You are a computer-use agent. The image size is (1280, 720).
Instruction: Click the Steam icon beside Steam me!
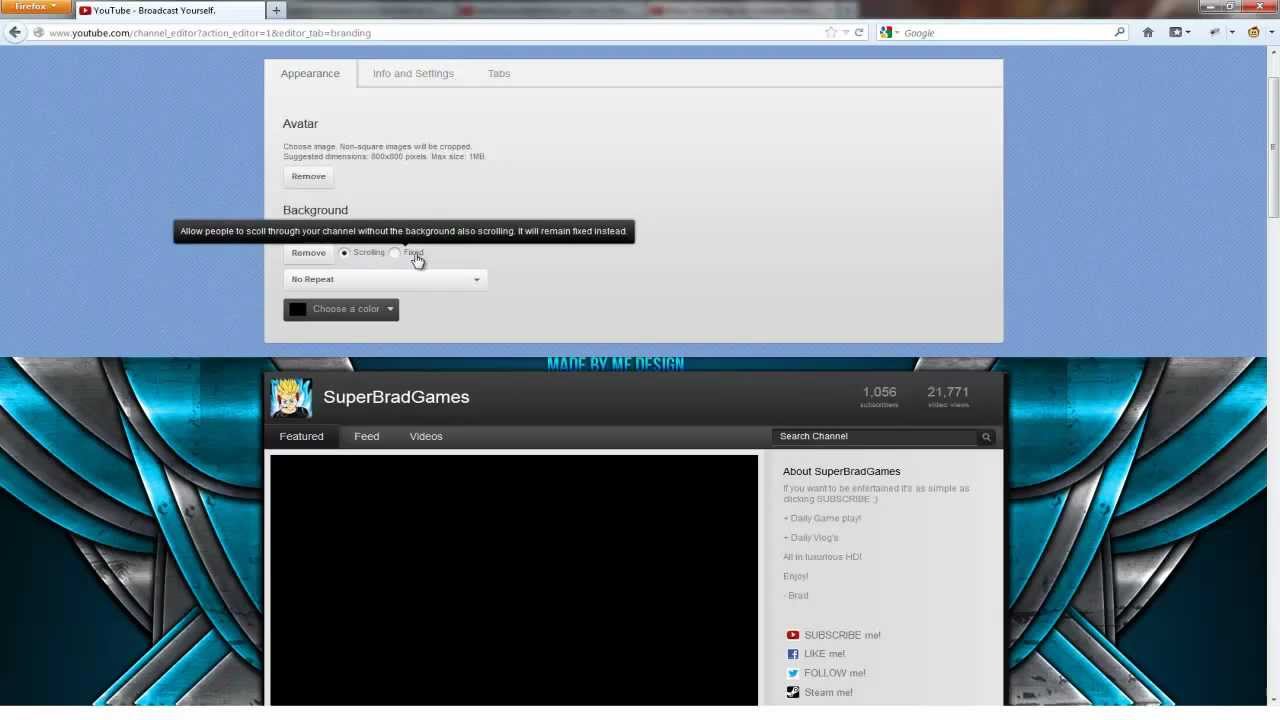[792, 692]
